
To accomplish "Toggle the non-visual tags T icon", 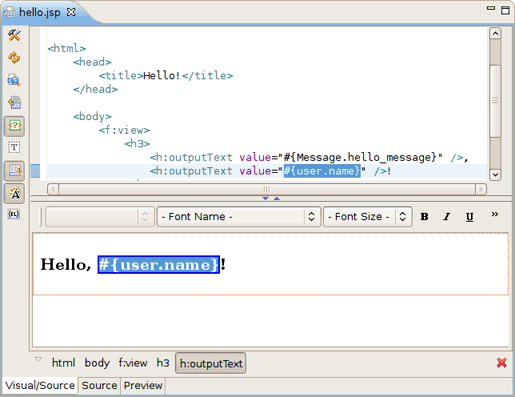I will pyautogui.click(x=14, y=148).
